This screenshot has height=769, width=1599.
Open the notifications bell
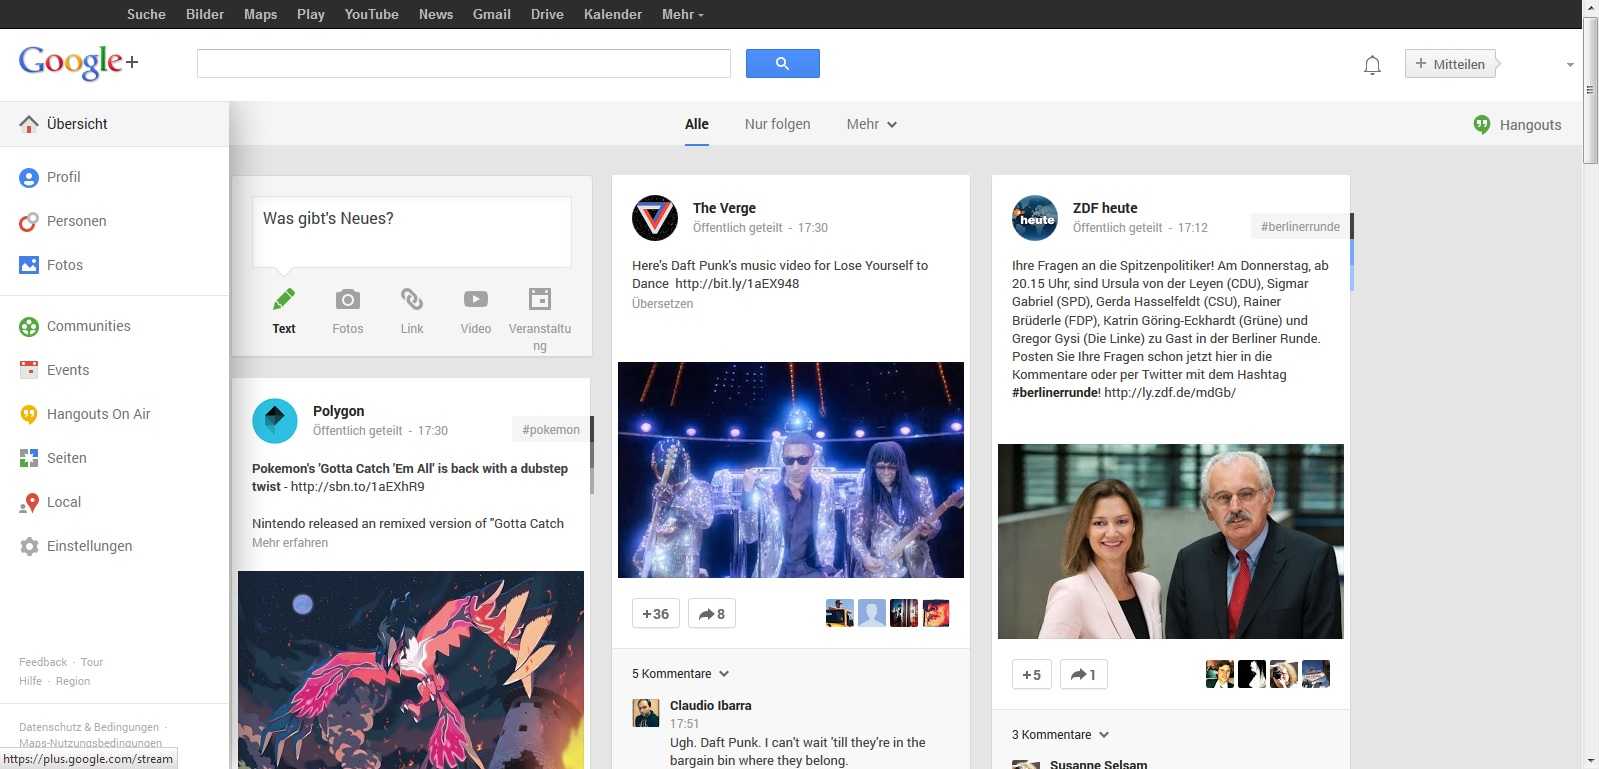click(1372, 65)
